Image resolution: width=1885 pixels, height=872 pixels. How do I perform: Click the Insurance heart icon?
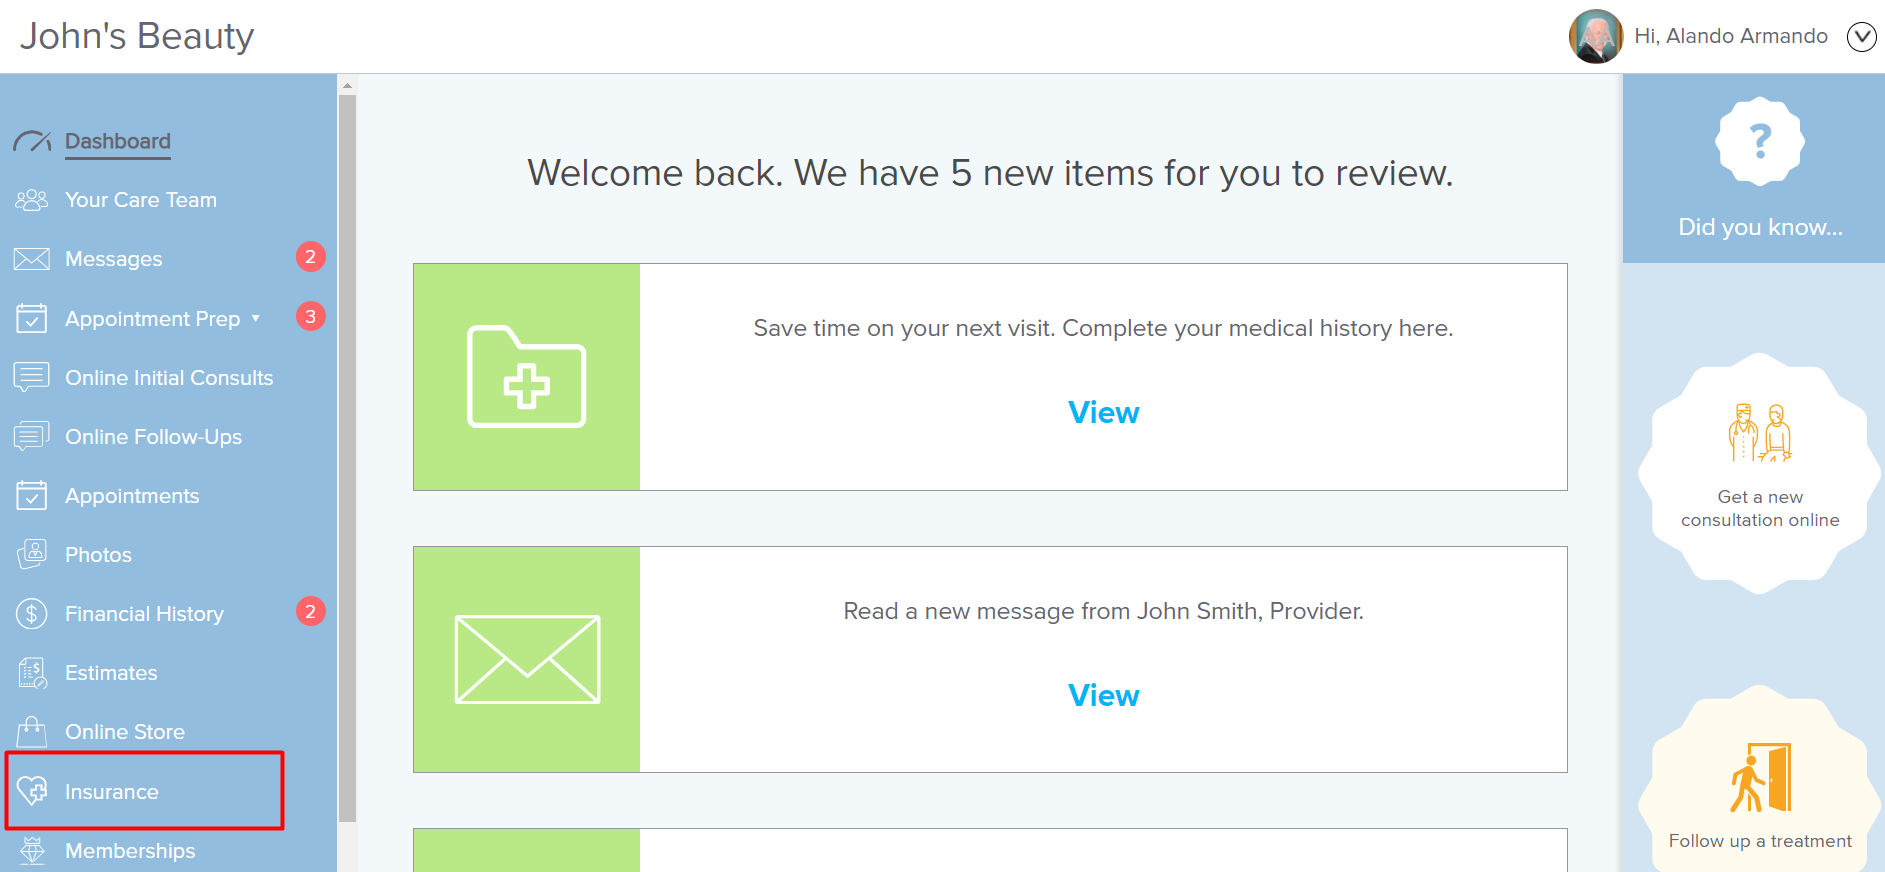[32, 791]
